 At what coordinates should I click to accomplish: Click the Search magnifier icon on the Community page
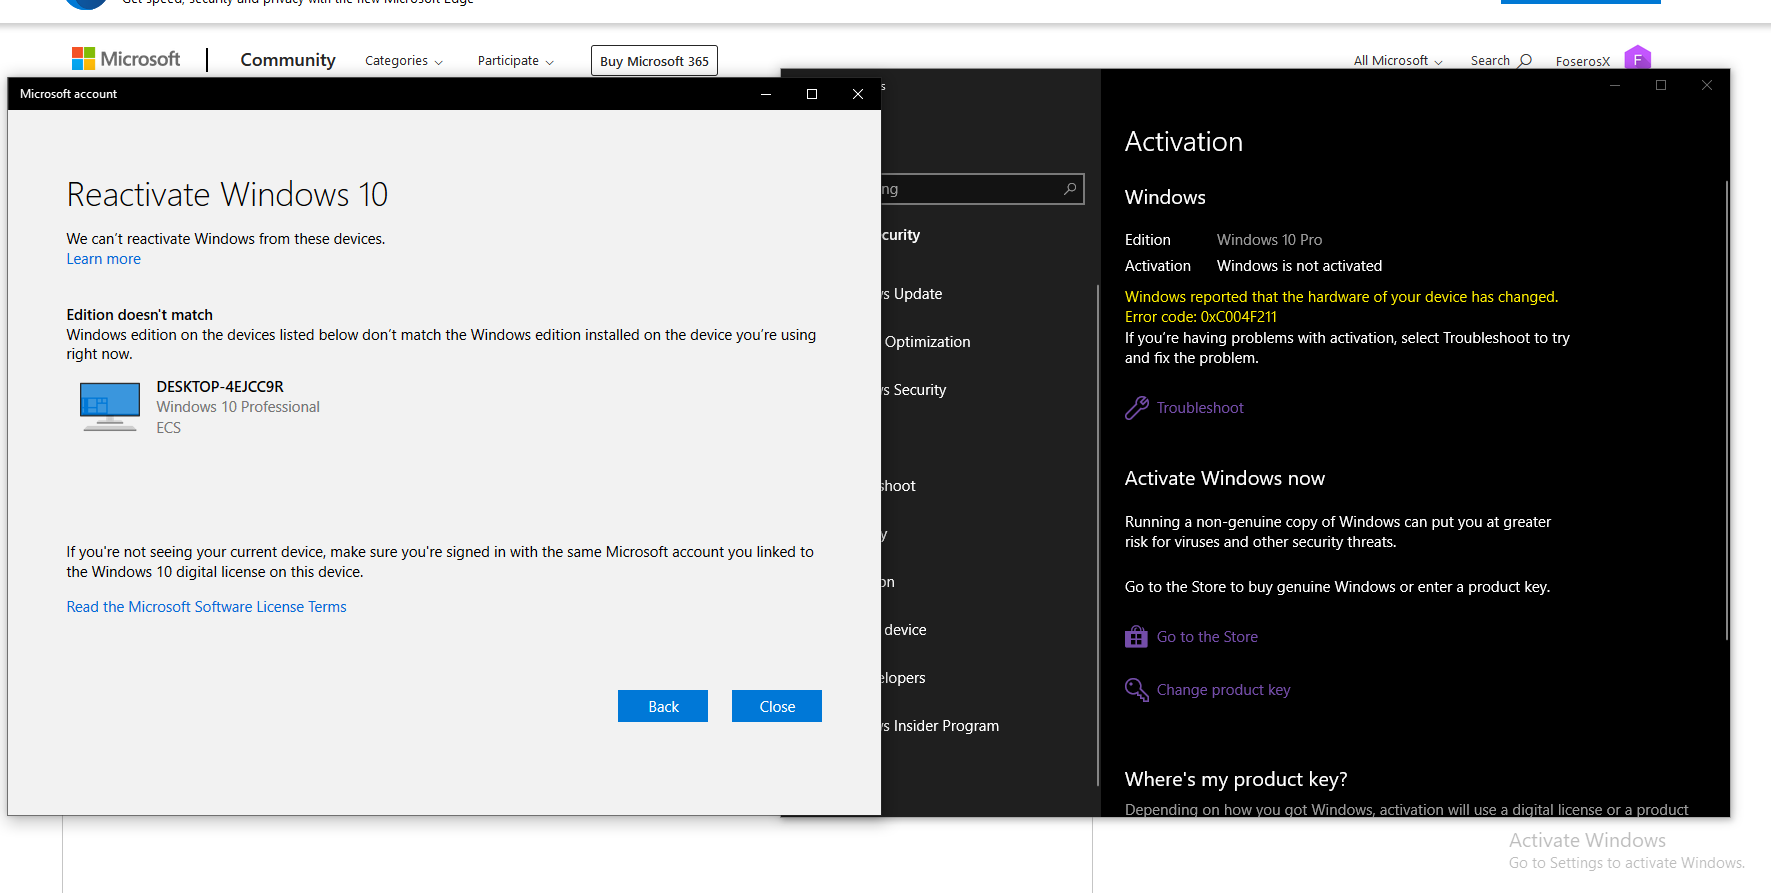click(1525, 61)
